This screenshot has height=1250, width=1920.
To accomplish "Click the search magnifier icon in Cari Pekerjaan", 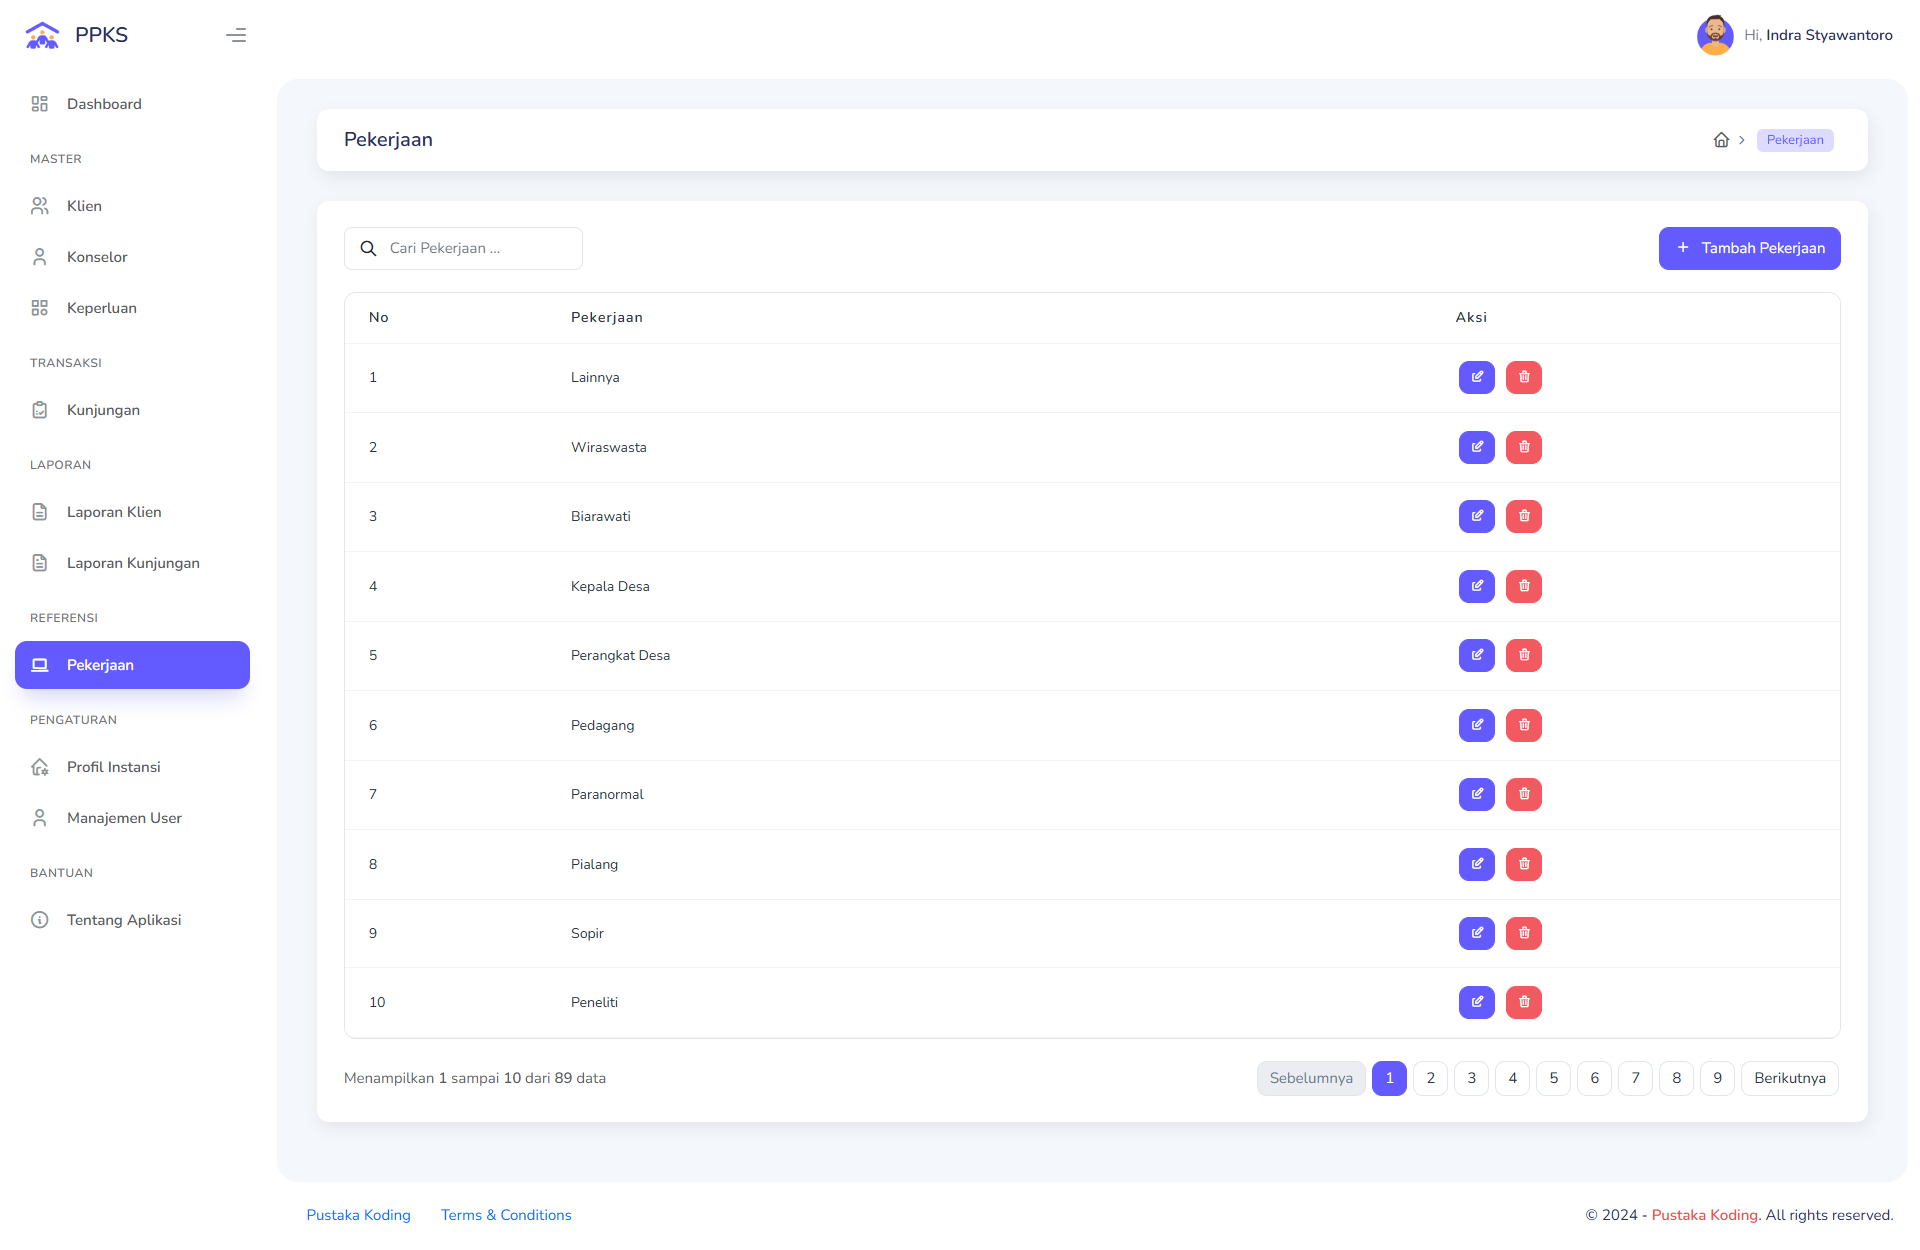I will click(x=368, y=248).
